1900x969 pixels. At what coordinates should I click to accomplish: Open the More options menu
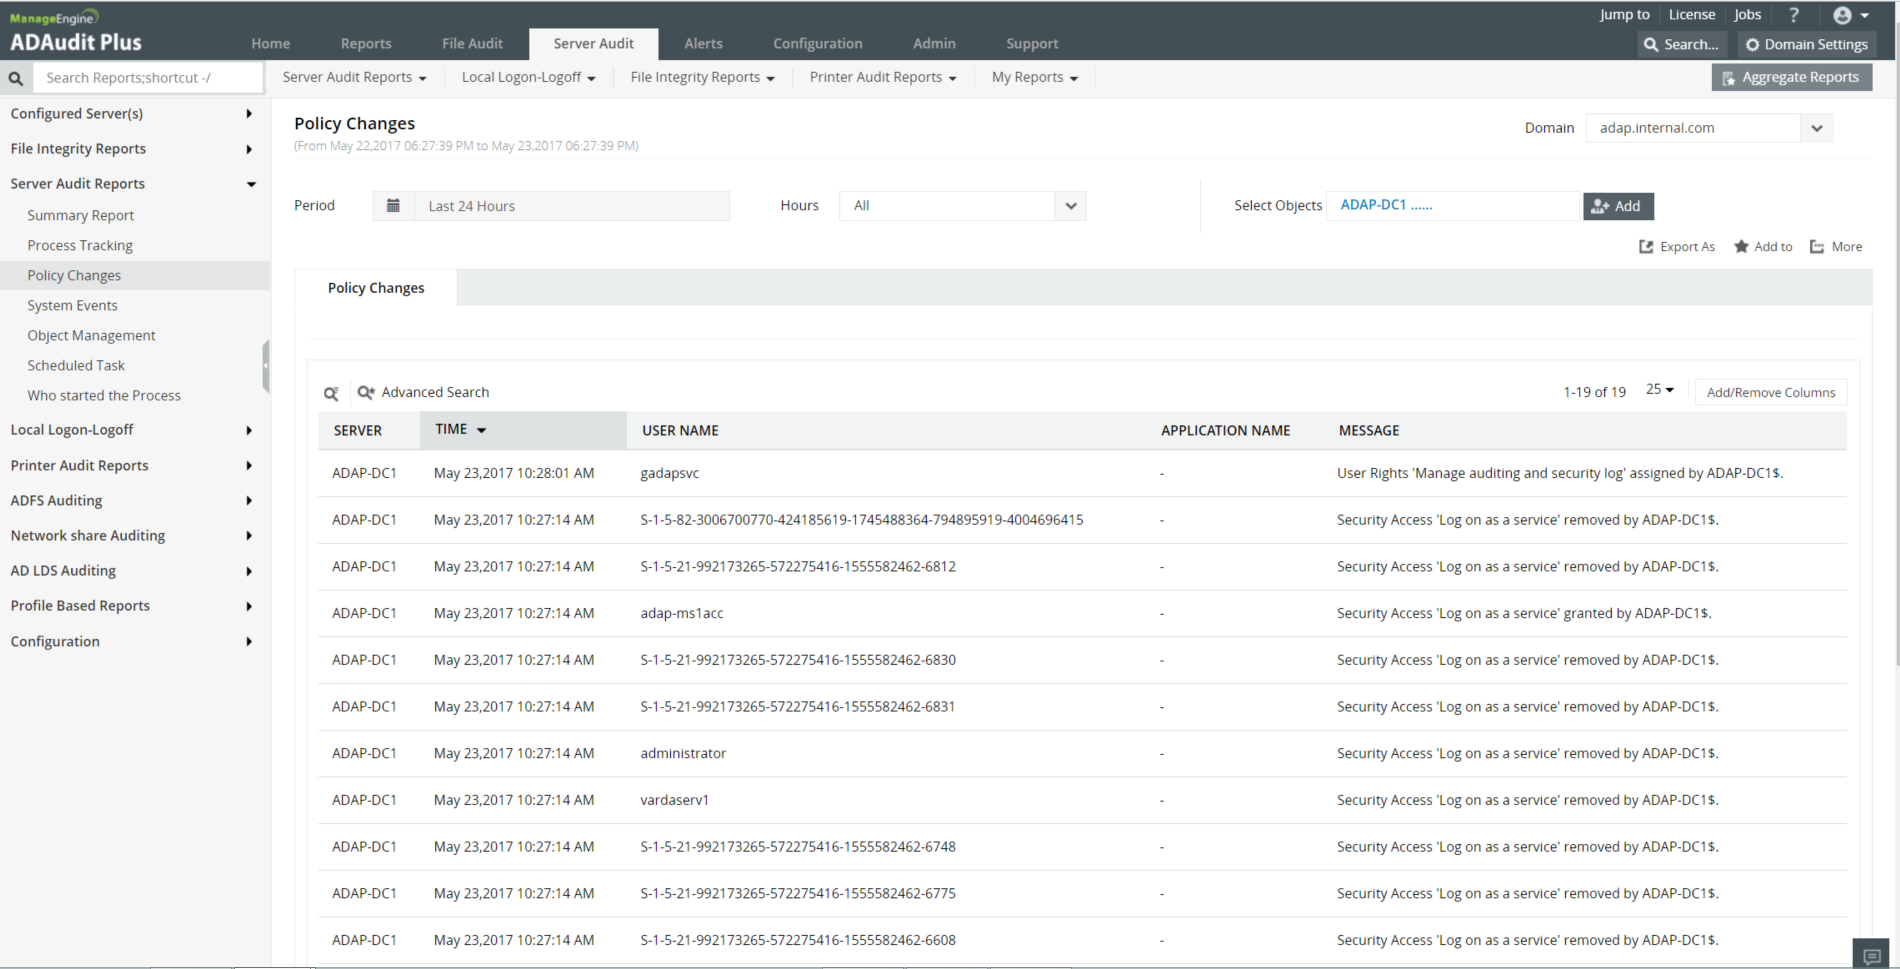pos(1836,247)
